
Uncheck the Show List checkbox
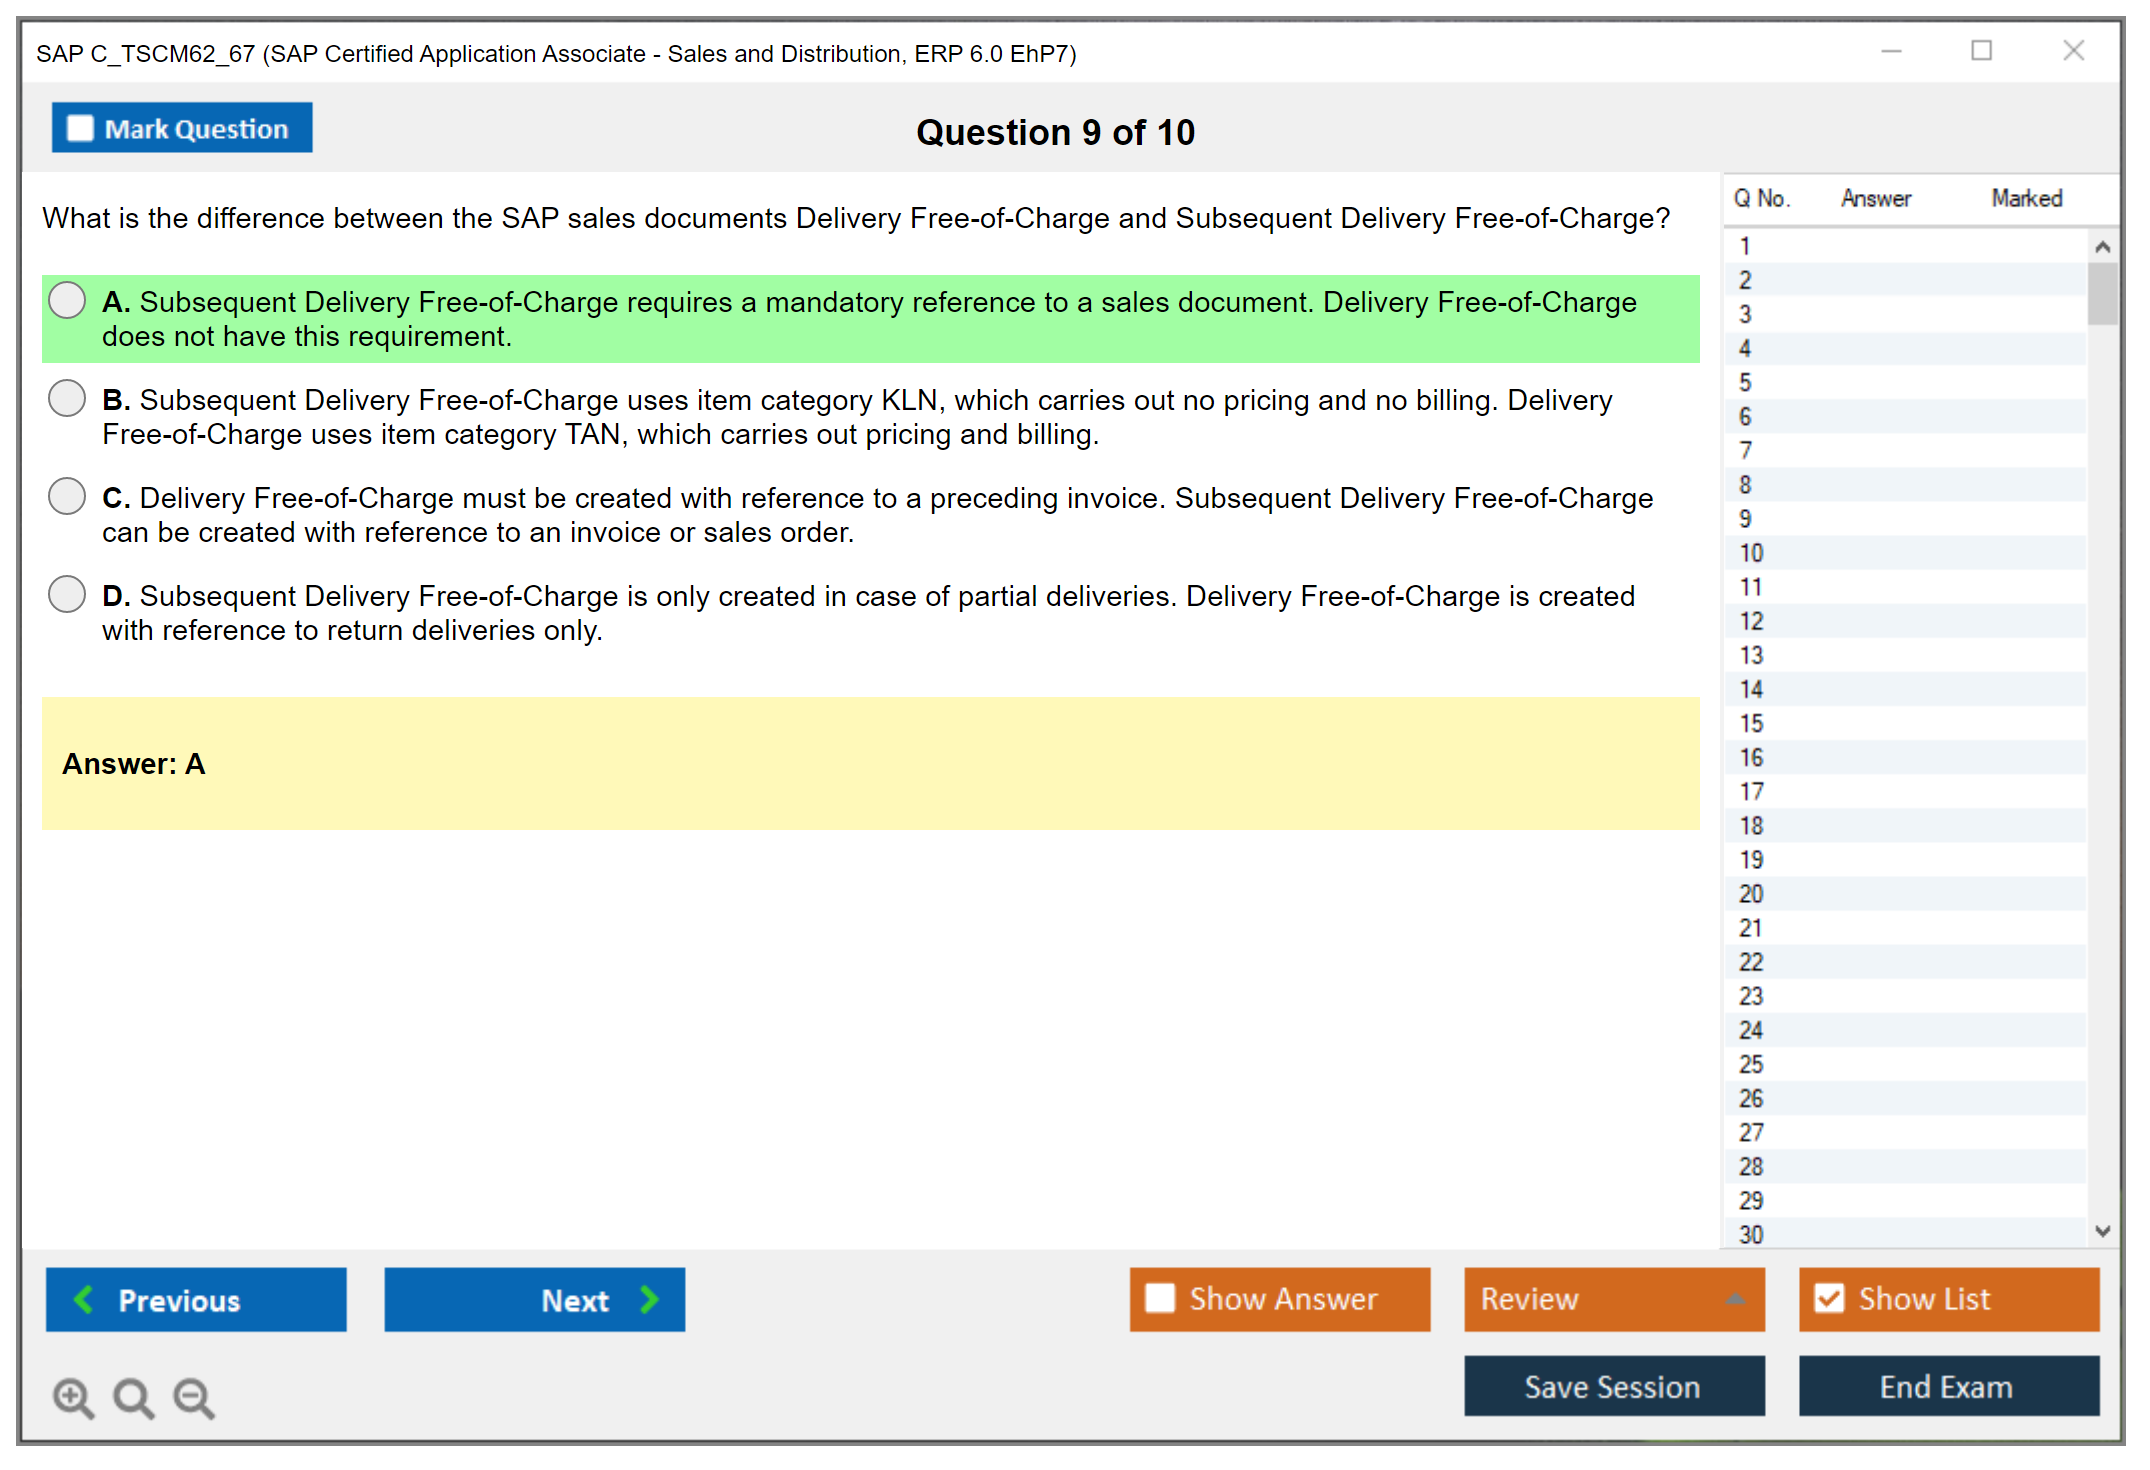[x=1829, y=1298]
